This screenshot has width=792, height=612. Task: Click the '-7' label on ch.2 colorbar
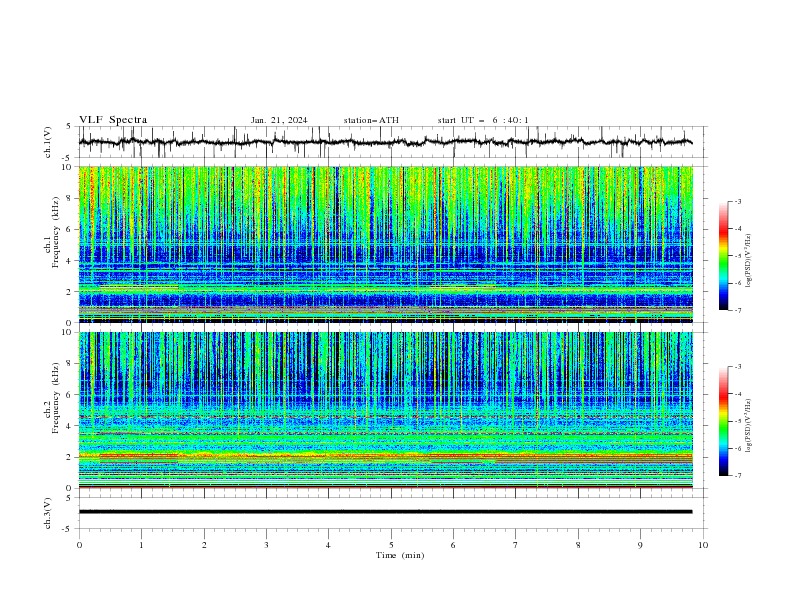(738, 476)
